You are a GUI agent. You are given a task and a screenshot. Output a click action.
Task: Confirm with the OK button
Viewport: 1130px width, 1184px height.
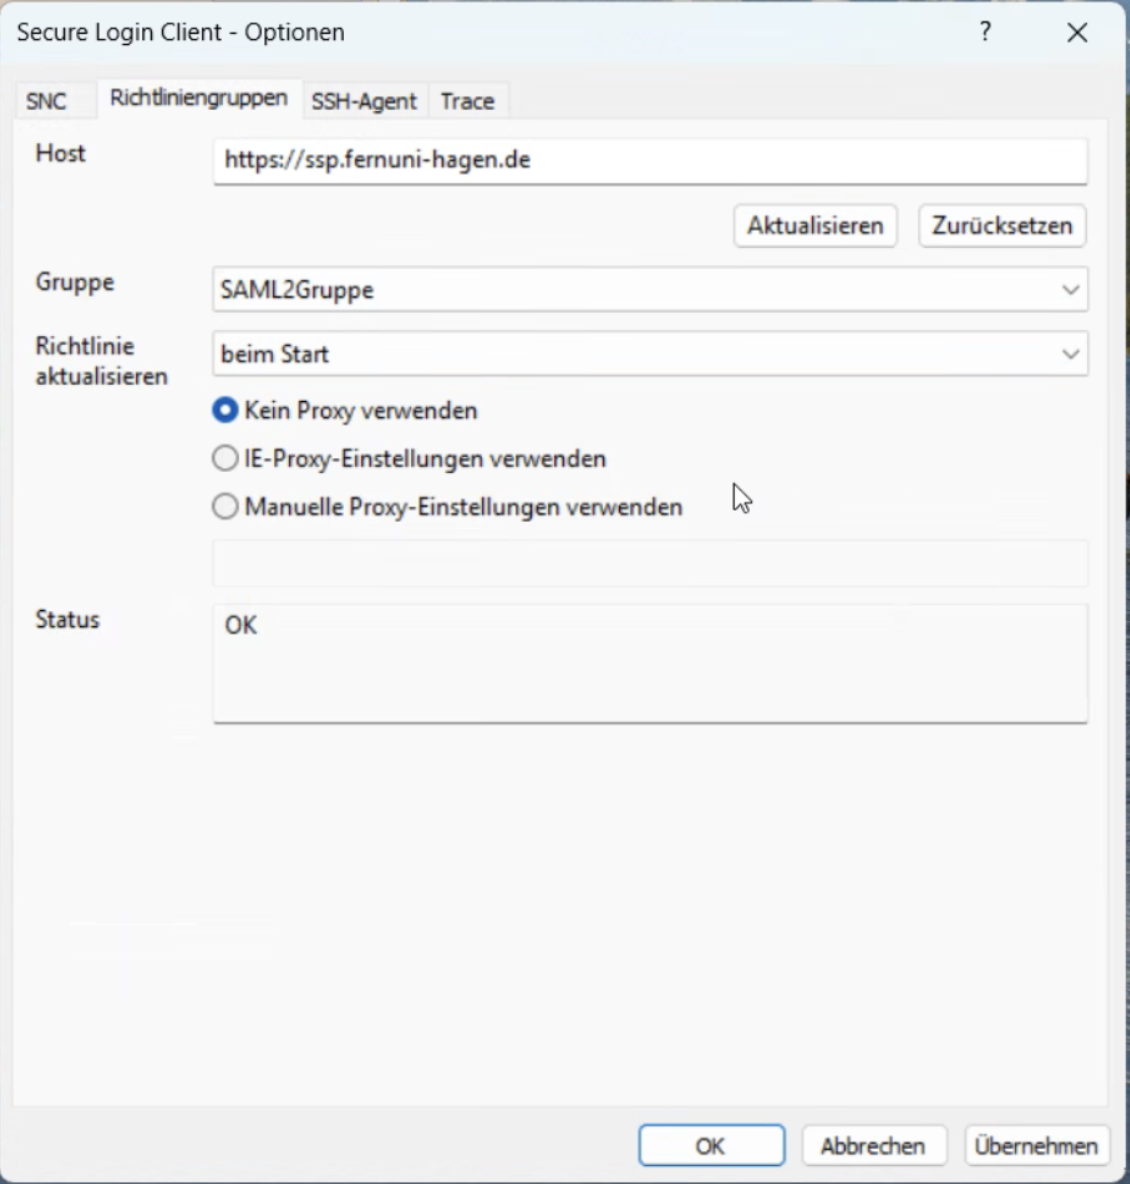(x=711, y=1146)
